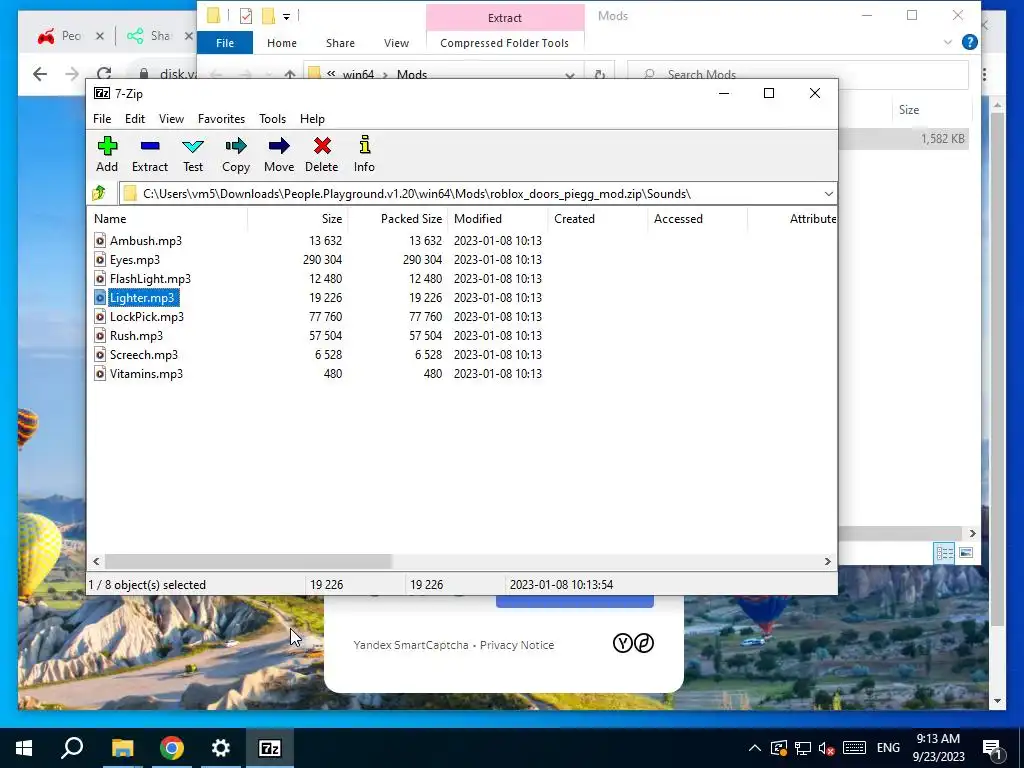
Task: Select the Screech.mp3 file
Action: 144,354
